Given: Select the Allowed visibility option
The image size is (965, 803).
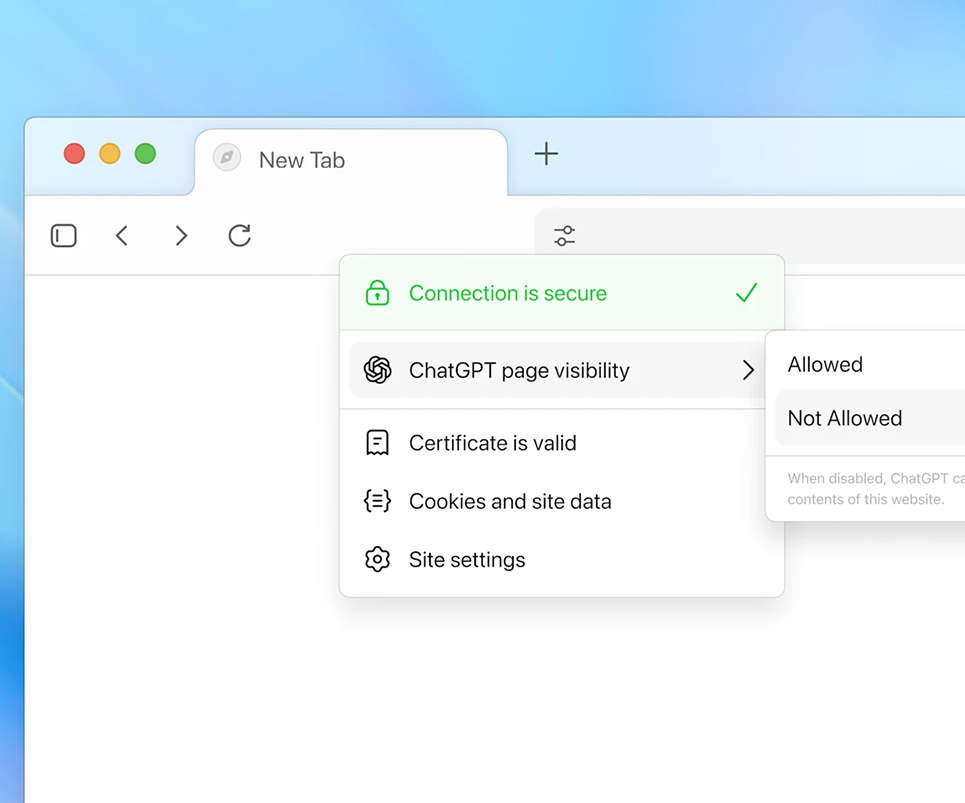Looking at the screenshot, I should pyautogui.click(x=825, y=365).
